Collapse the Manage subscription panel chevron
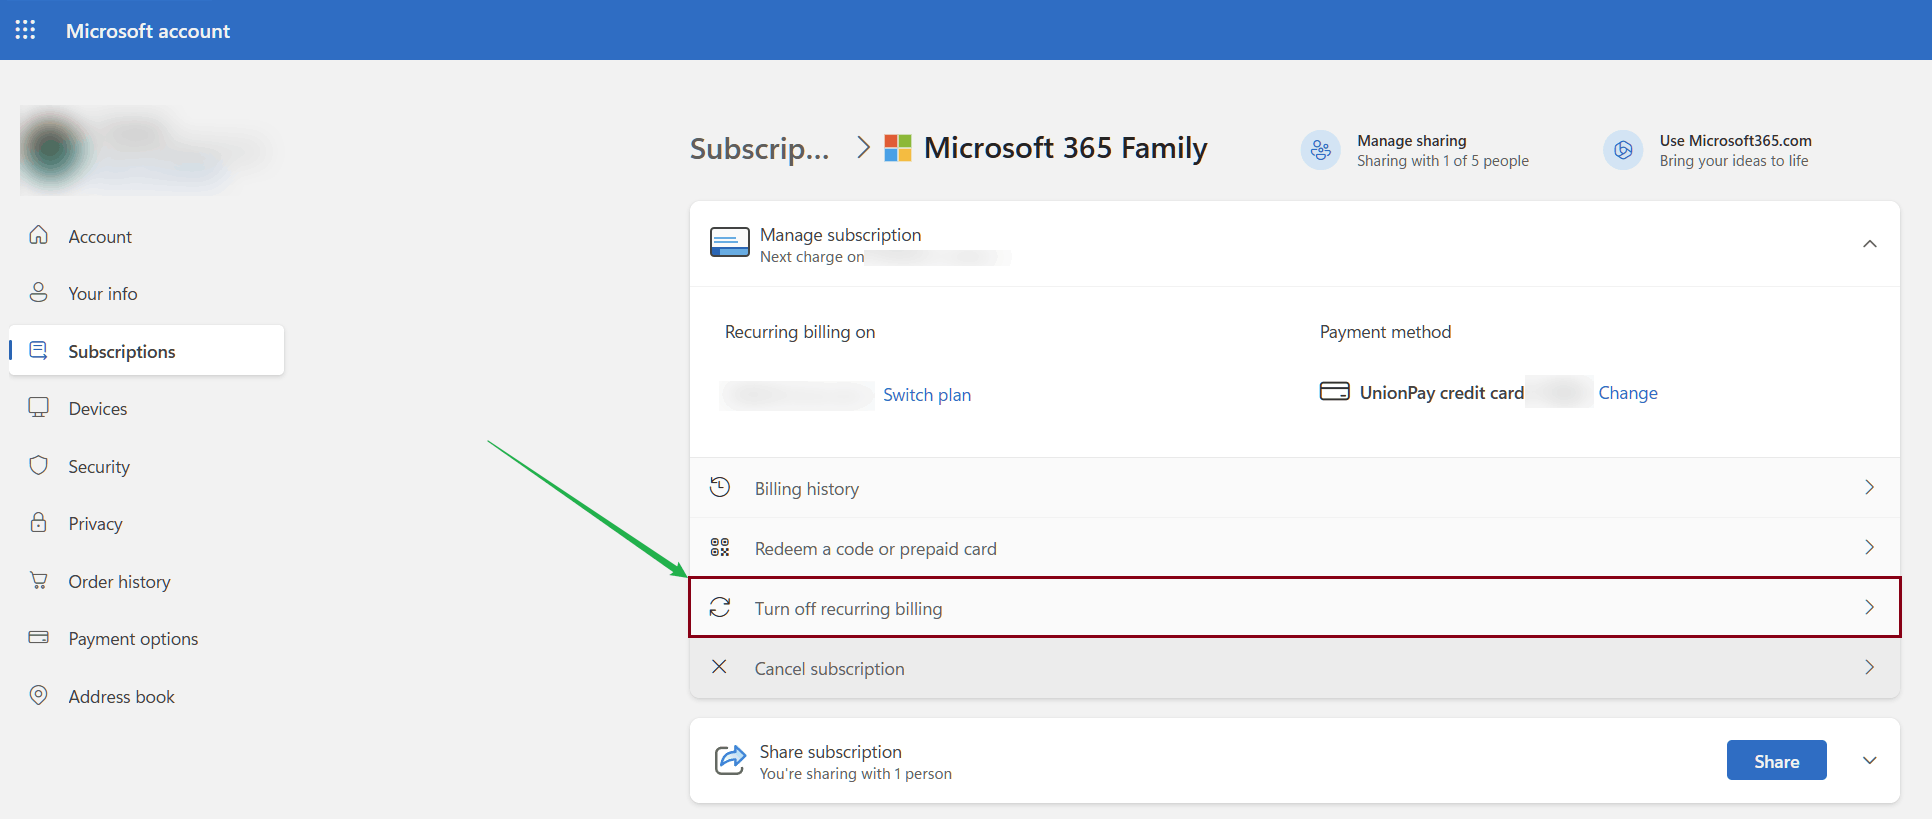The image size is (1932, 819). pos(1870,244)
